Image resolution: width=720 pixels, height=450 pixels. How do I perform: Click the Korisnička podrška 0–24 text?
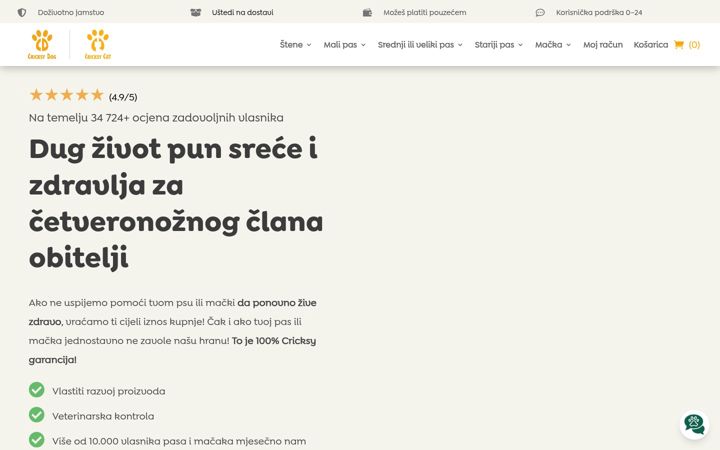(x=599, y=12)
